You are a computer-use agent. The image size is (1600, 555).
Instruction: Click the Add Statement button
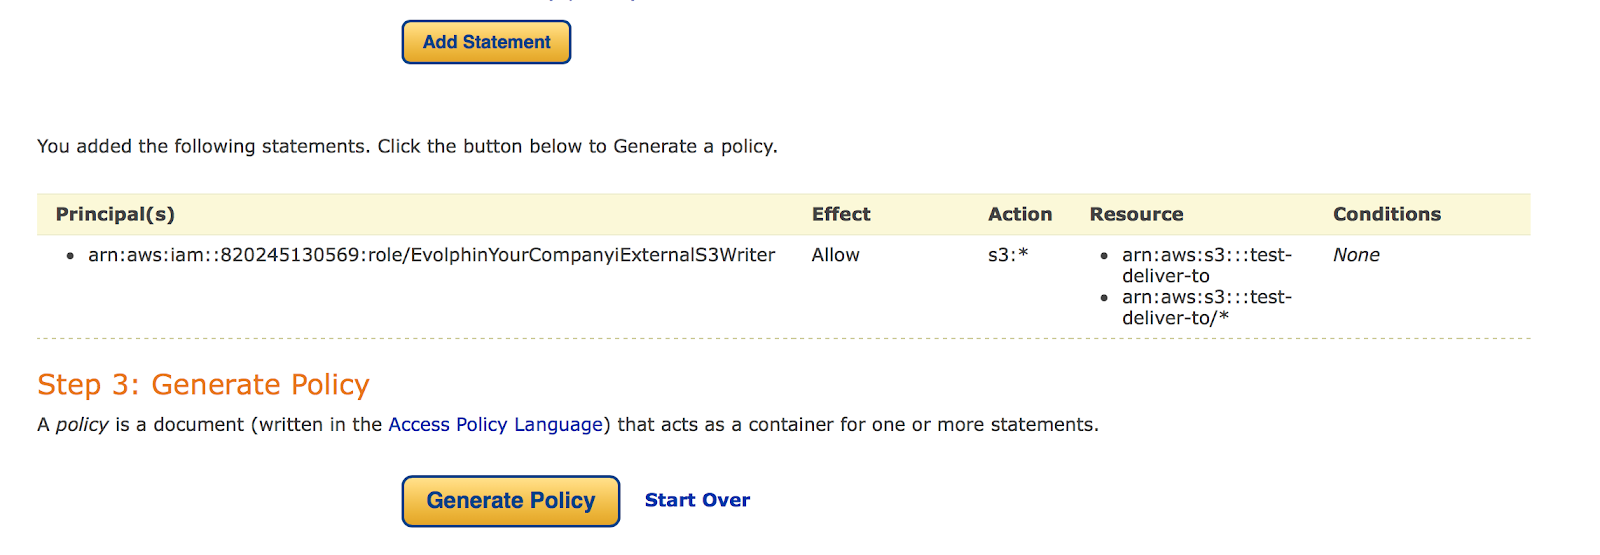coord(486,42)
